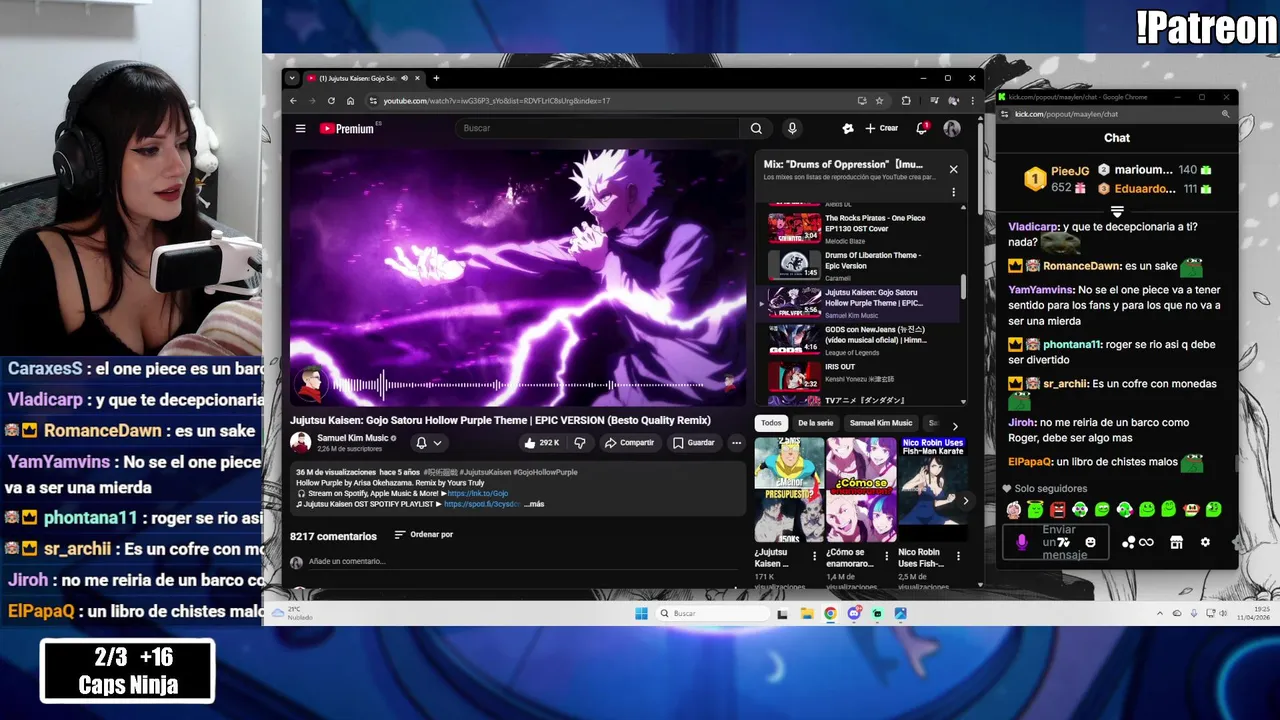The image size is (1280, 720).
Task: Bookmark this page with the star icon
Action: point(879,100)
